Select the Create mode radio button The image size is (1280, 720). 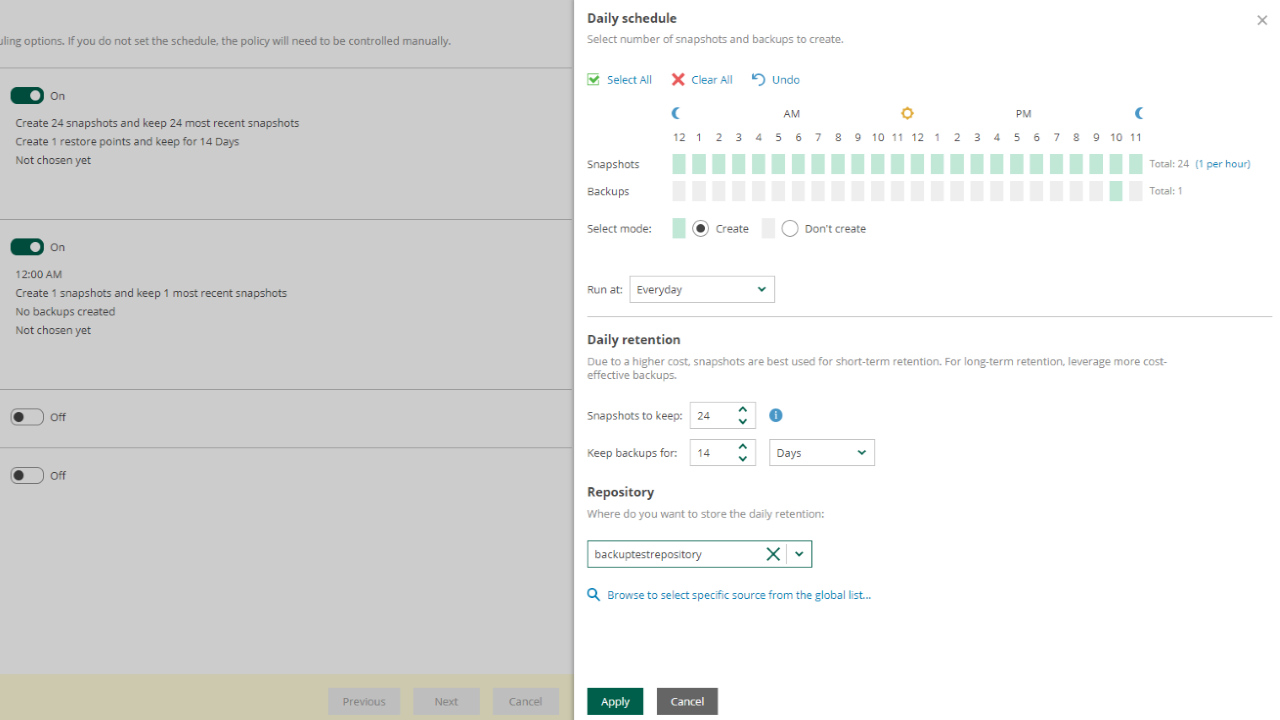pos(701,229)
